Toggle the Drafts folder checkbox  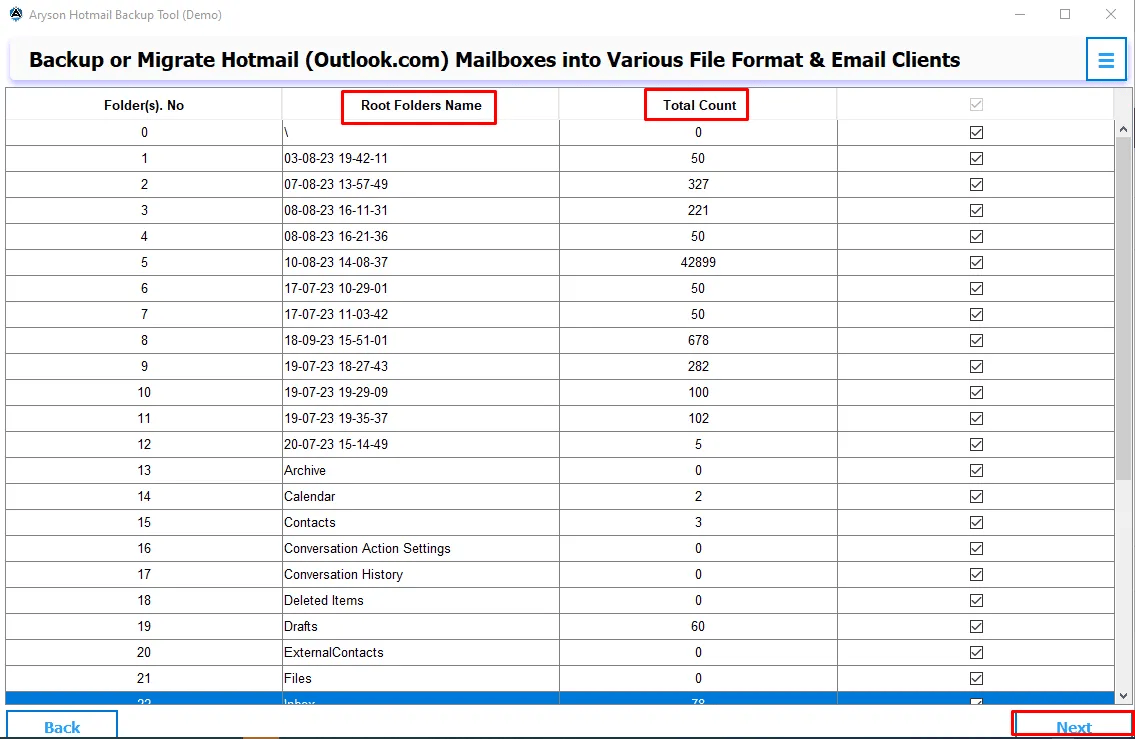click(x=976, y=627)
